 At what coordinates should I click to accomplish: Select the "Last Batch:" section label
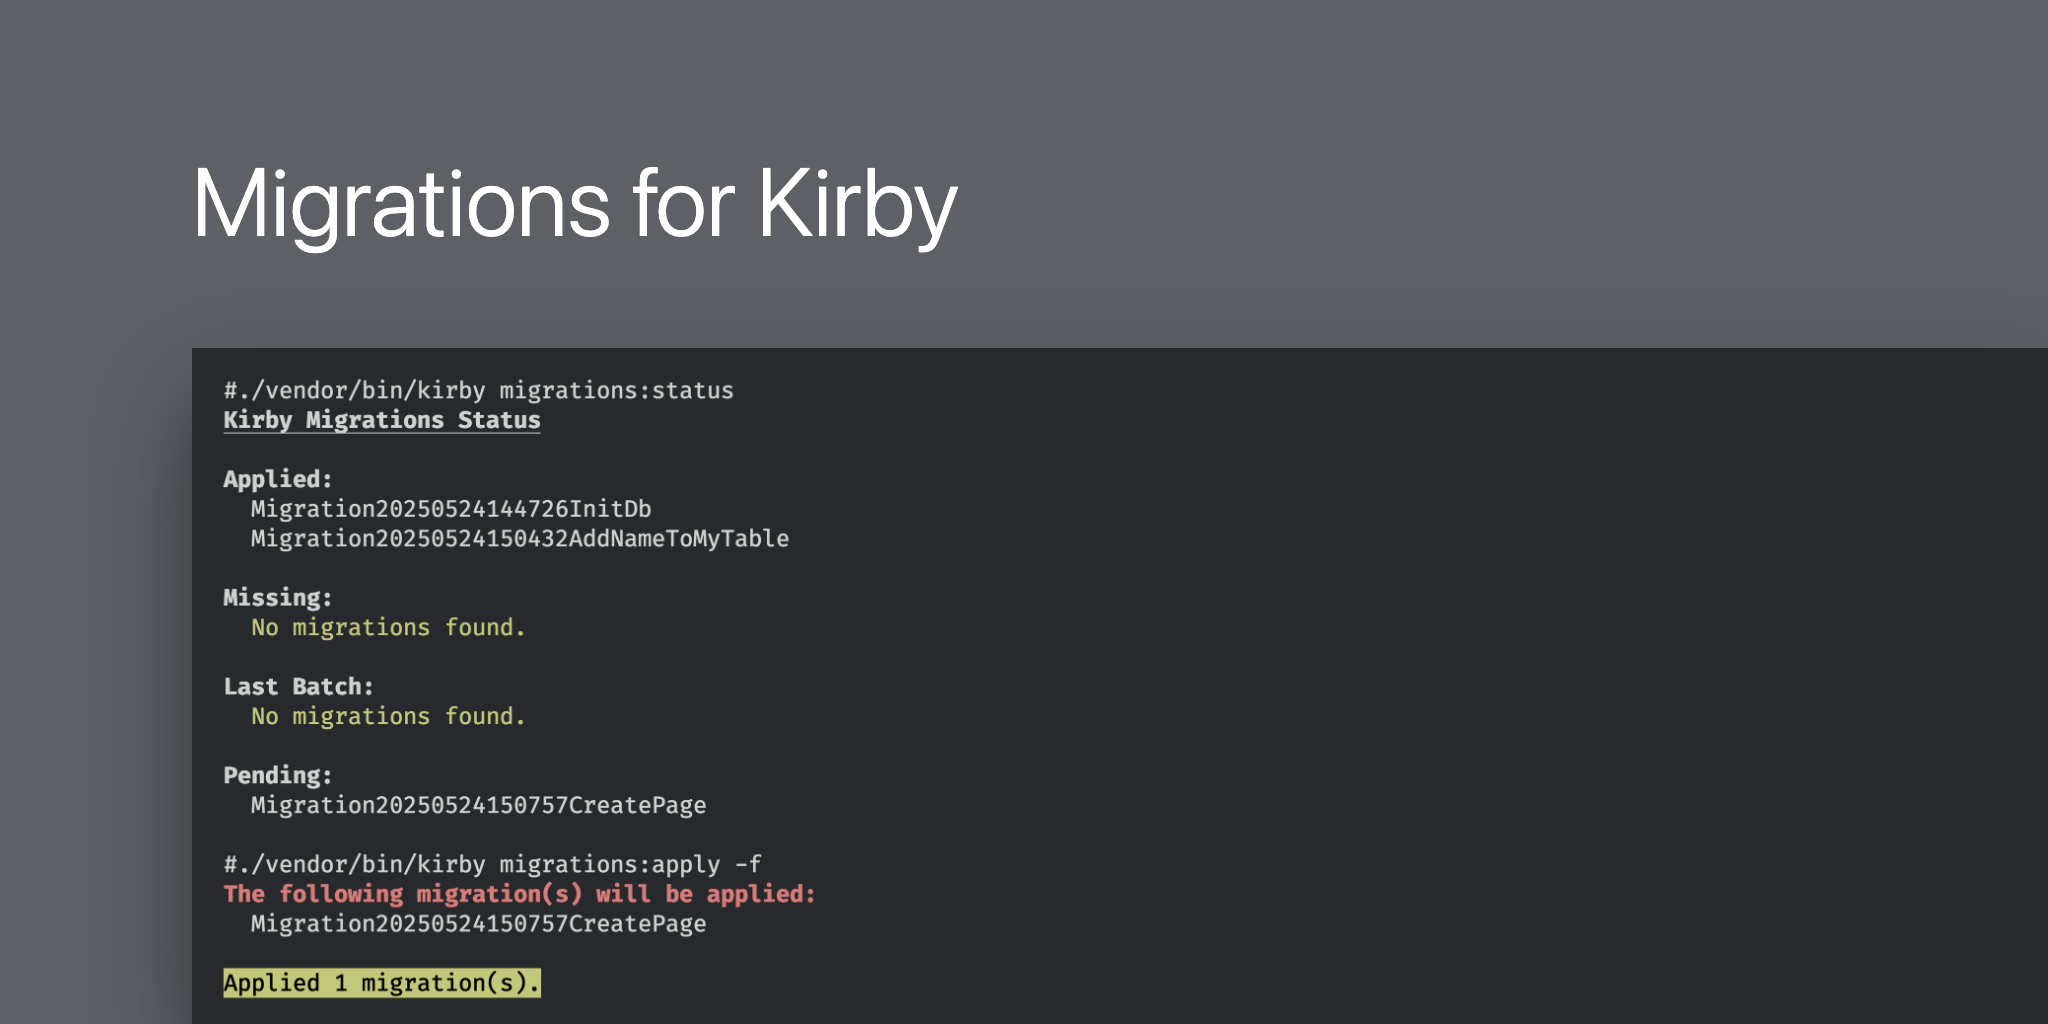tap(298, 687)
